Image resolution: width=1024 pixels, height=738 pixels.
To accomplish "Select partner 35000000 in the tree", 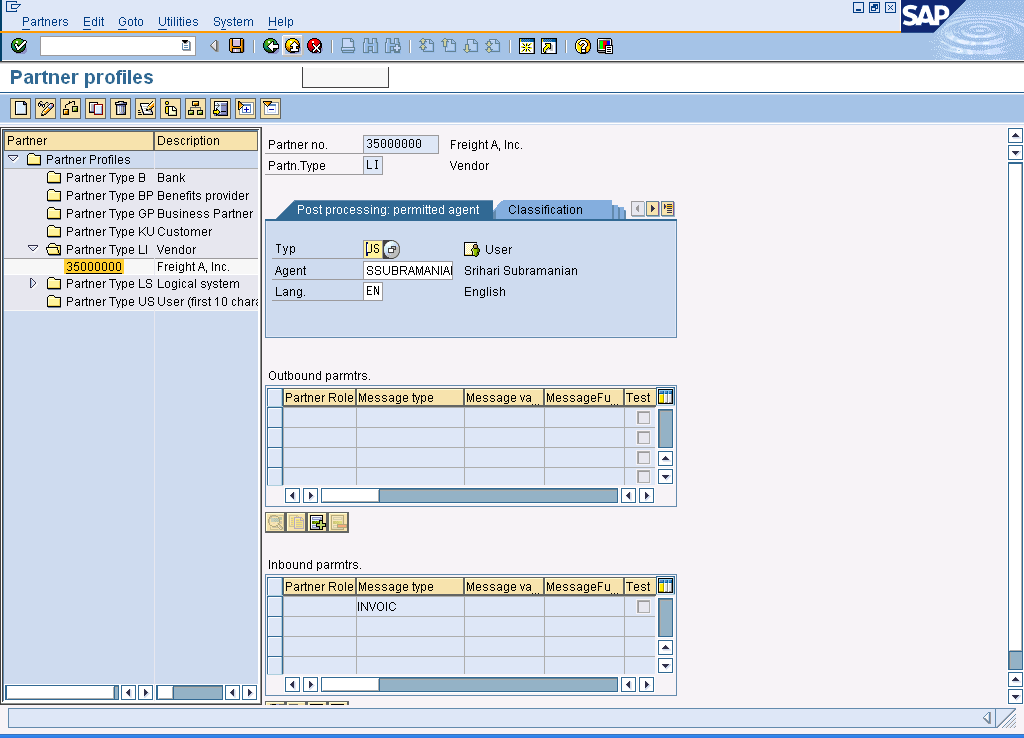I will coord(94,266).
